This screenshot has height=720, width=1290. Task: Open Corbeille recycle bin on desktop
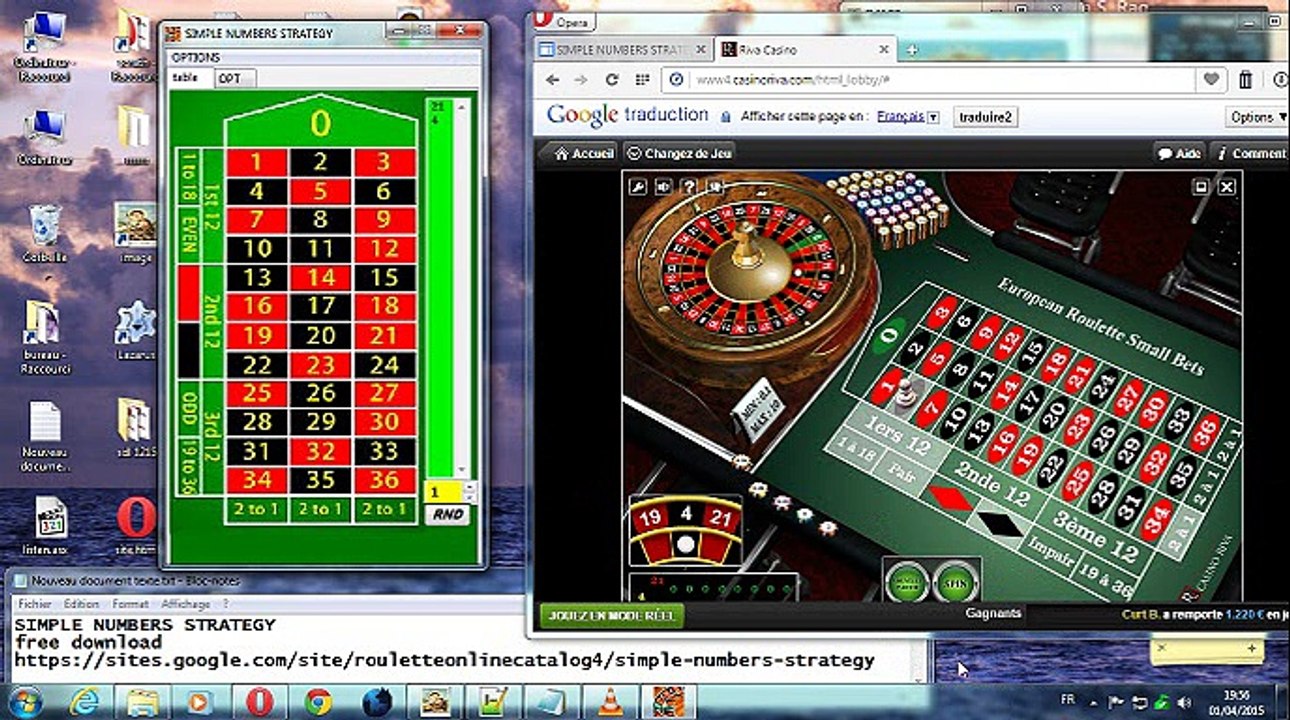click(x=44, y=232)
